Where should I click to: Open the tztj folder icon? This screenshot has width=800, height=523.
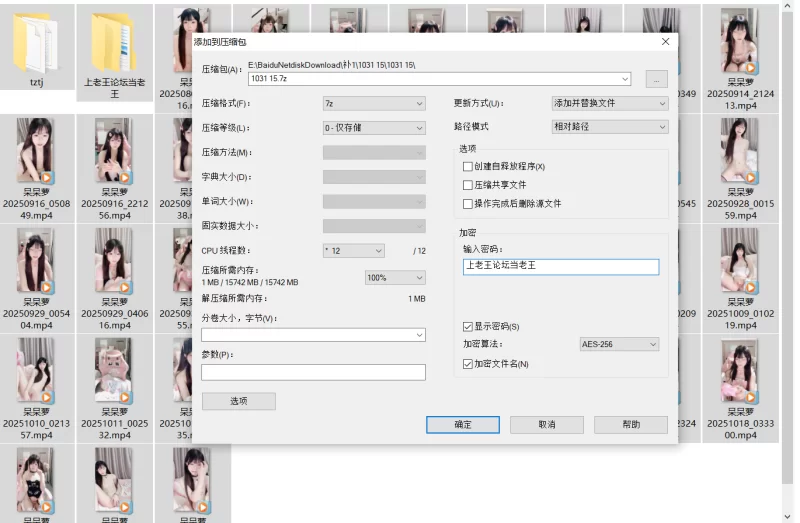click(36, 43)
